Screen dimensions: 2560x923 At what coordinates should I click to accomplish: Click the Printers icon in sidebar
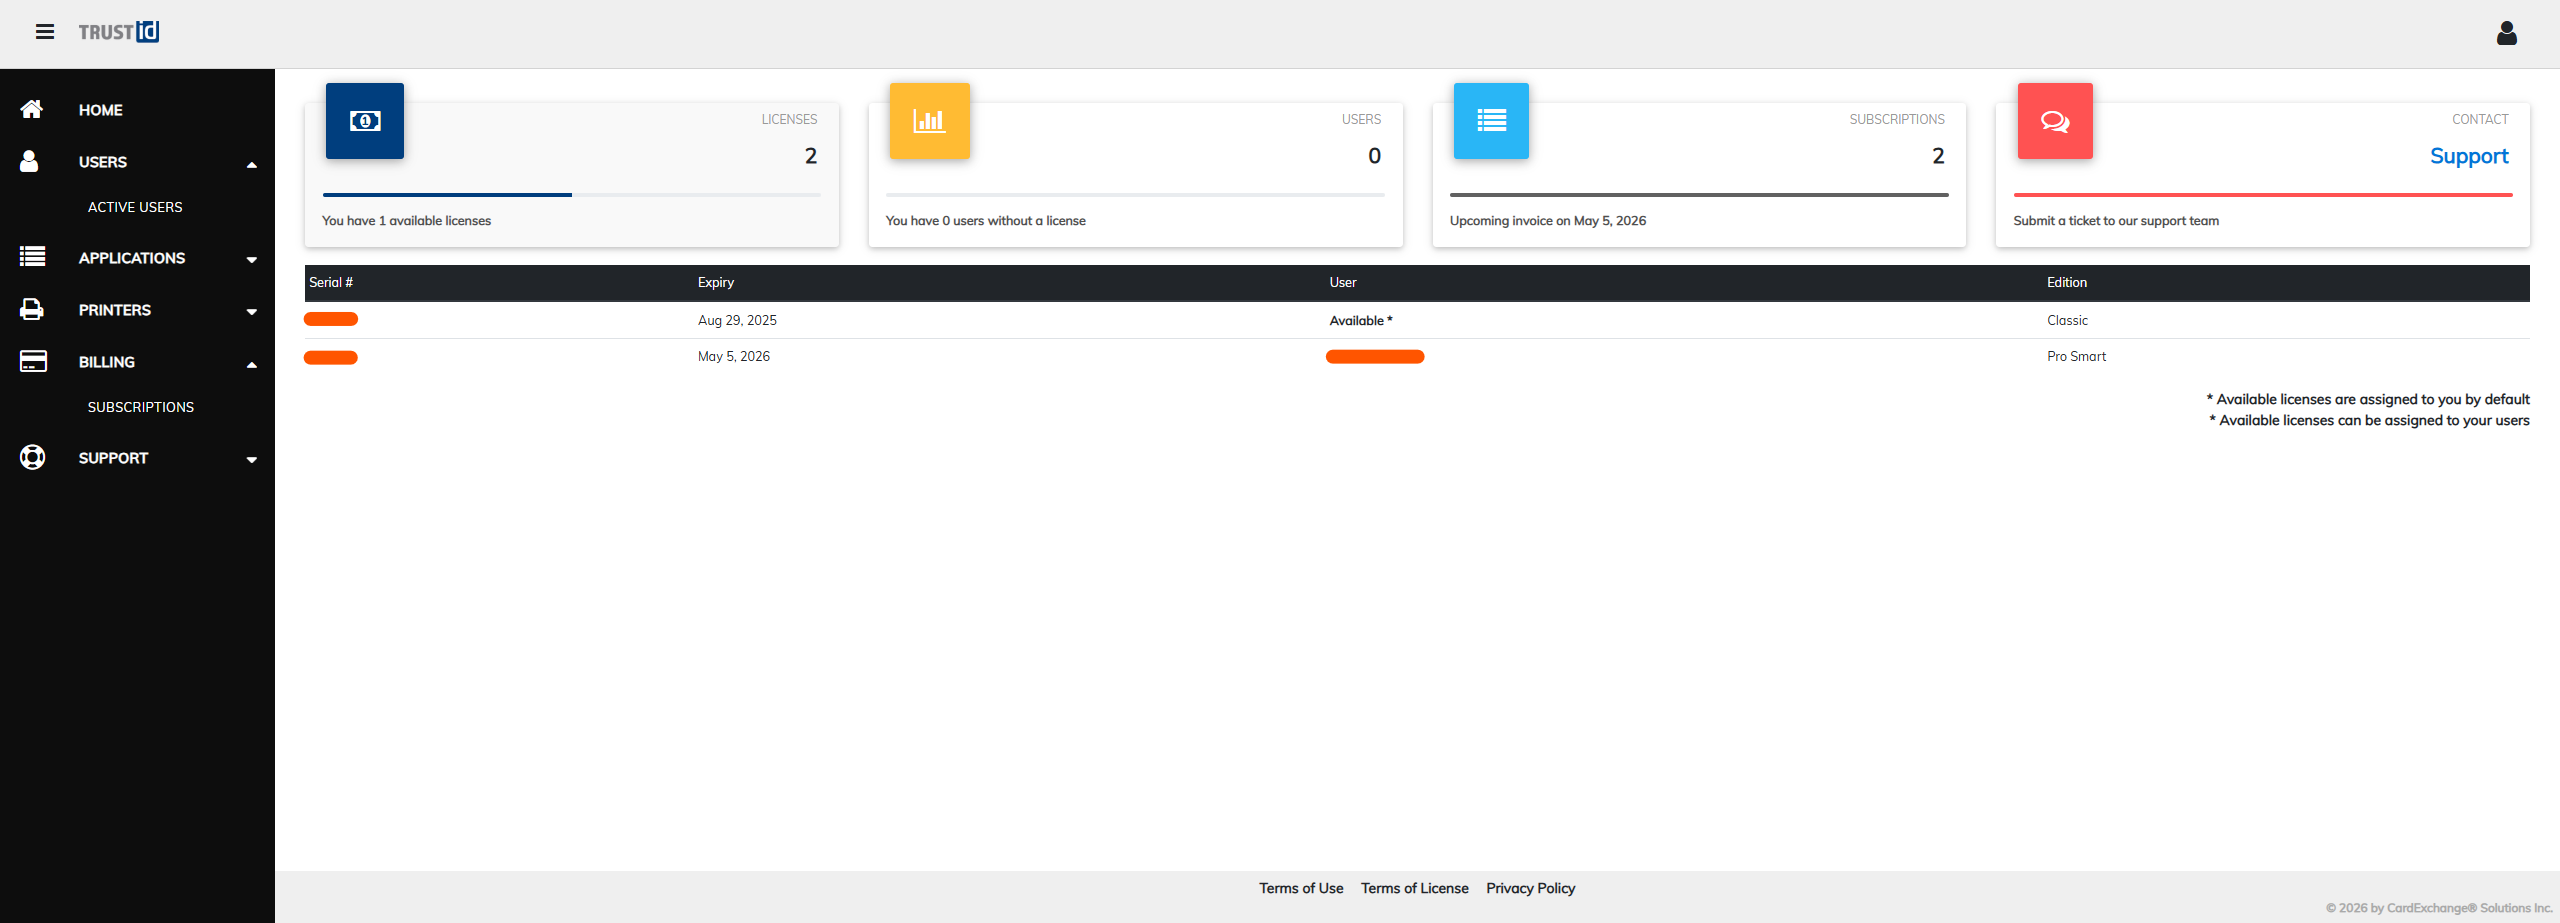tap(32, 310)
